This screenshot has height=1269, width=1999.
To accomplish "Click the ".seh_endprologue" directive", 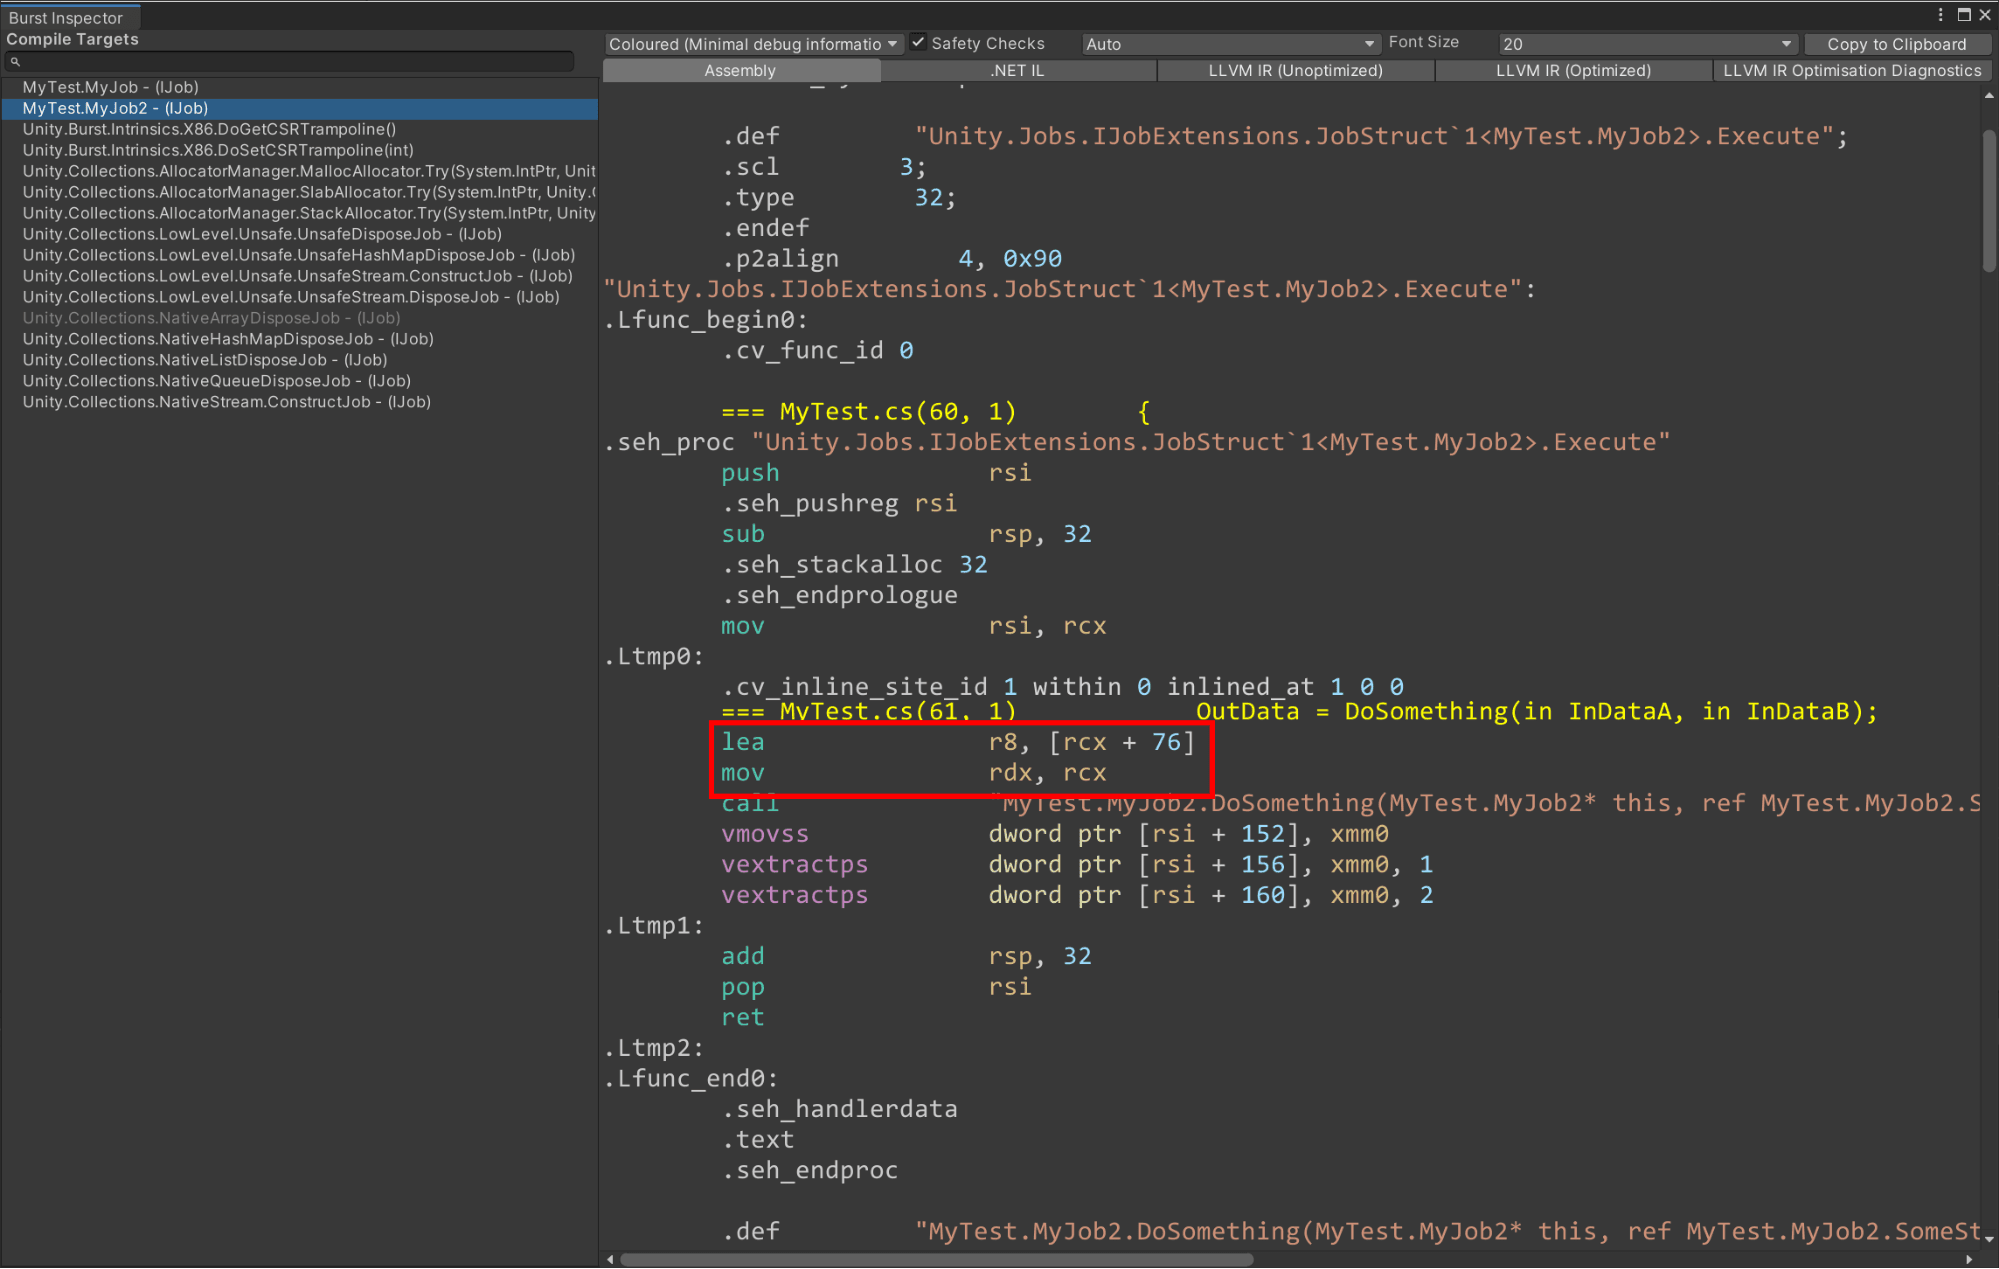I will pos(840,595).
